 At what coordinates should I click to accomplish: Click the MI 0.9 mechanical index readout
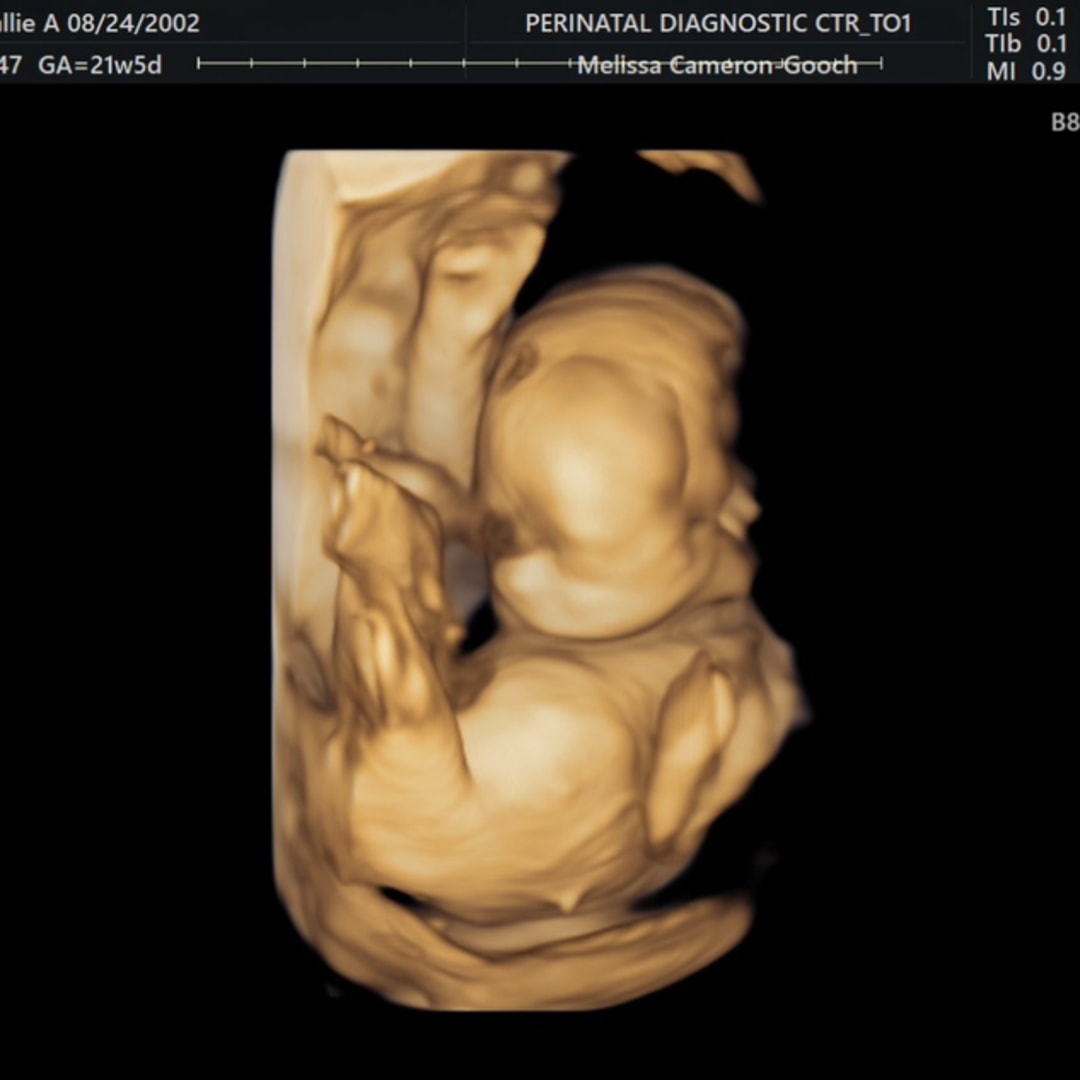[x=1026, y=71]
